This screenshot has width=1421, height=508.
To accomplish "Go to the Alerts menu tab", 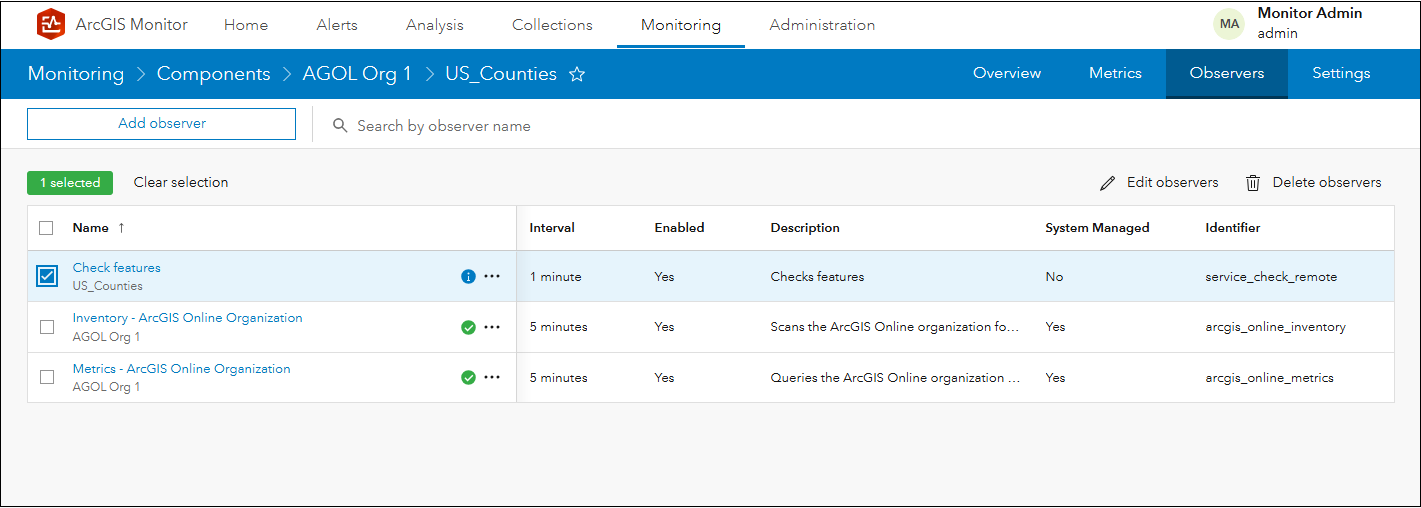I will 337,25.
